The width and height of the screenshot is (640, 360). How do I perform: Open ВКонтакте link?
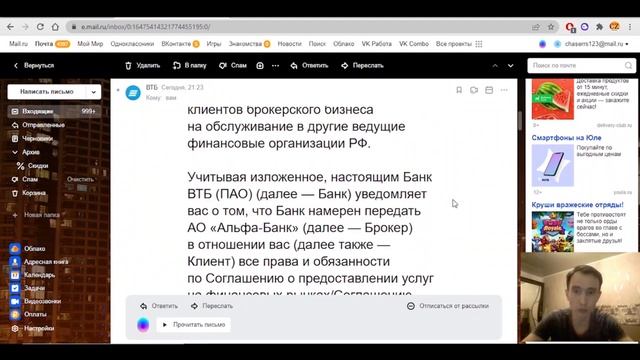tap(176, 44)
